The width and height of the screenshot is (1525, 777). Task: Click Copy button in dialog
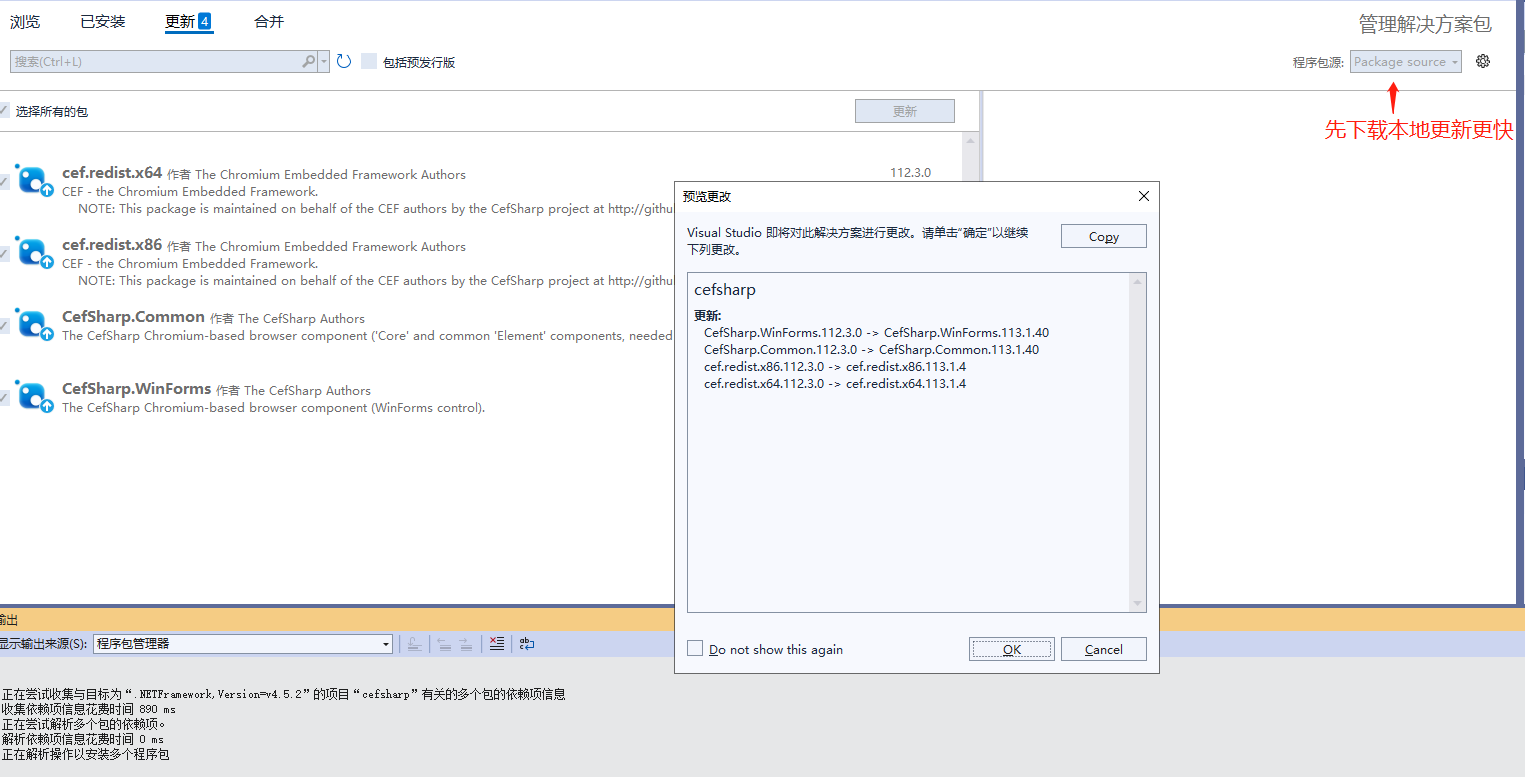[1104, 236]
